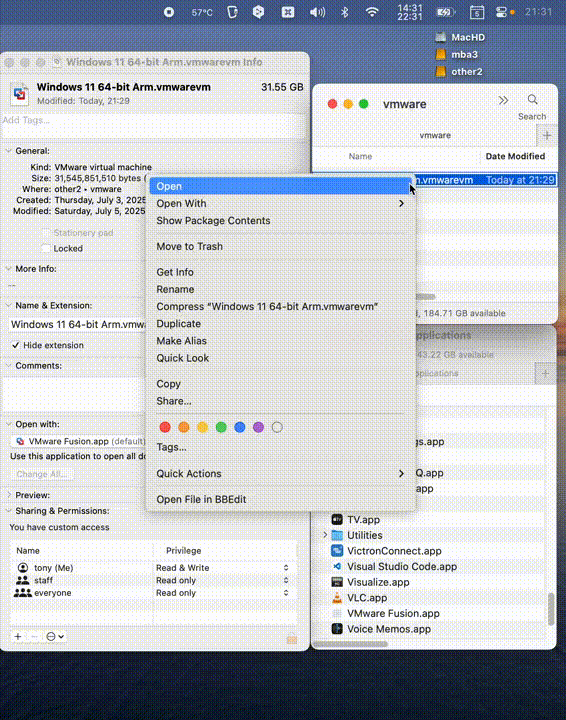Click the 57°C temperature monitor
Image resolution: width=566 pixels, height=720 pixels.
pos(202,12)
